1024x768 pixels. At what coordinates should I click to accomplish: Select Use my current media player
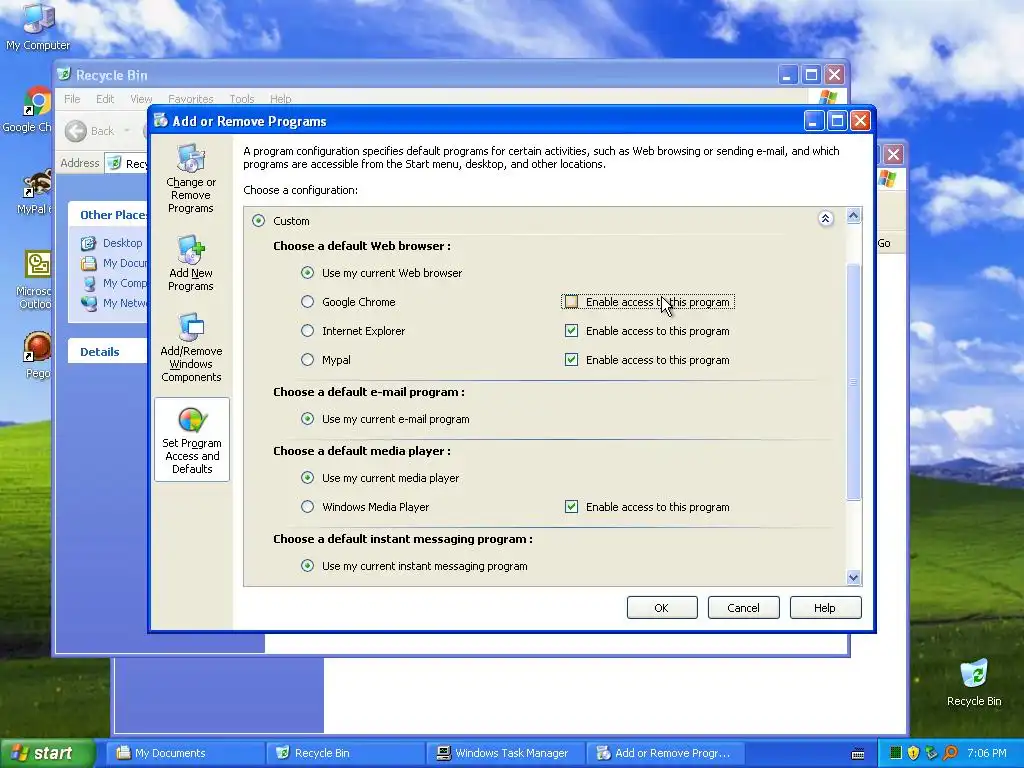pos(308,478)
